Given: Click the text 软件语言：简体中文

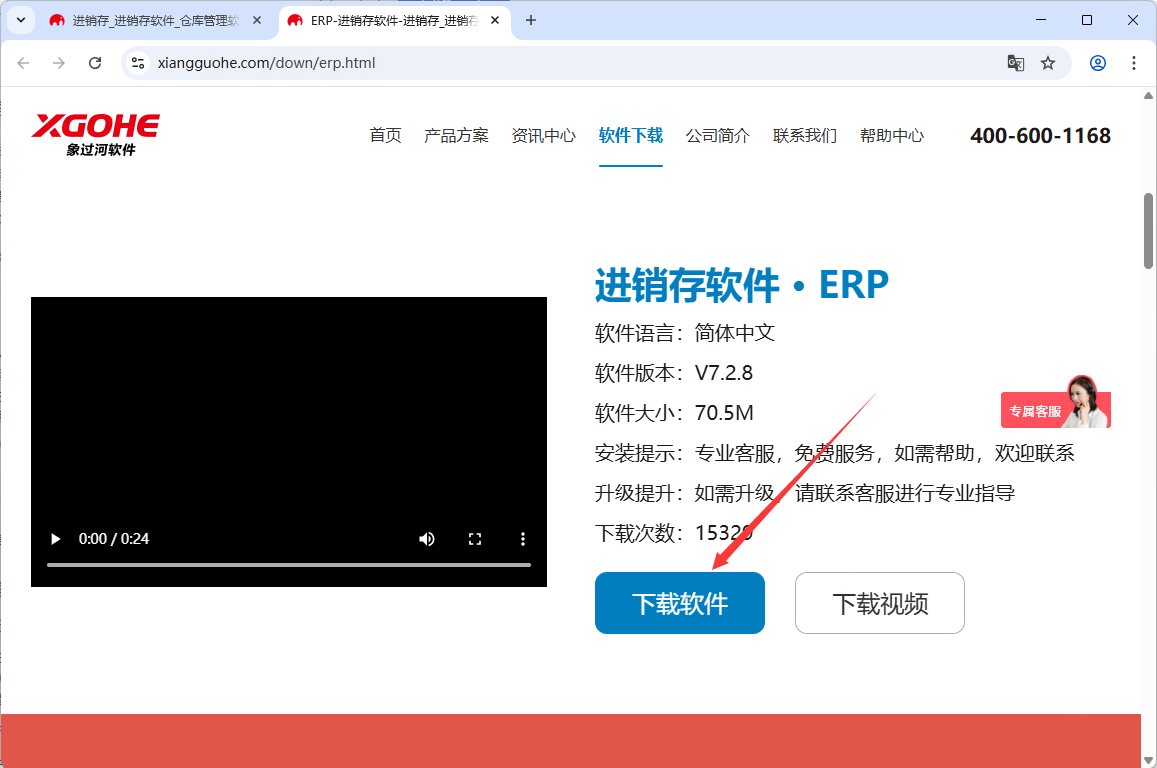Looking at the screenshot, I should click(685, 333).
